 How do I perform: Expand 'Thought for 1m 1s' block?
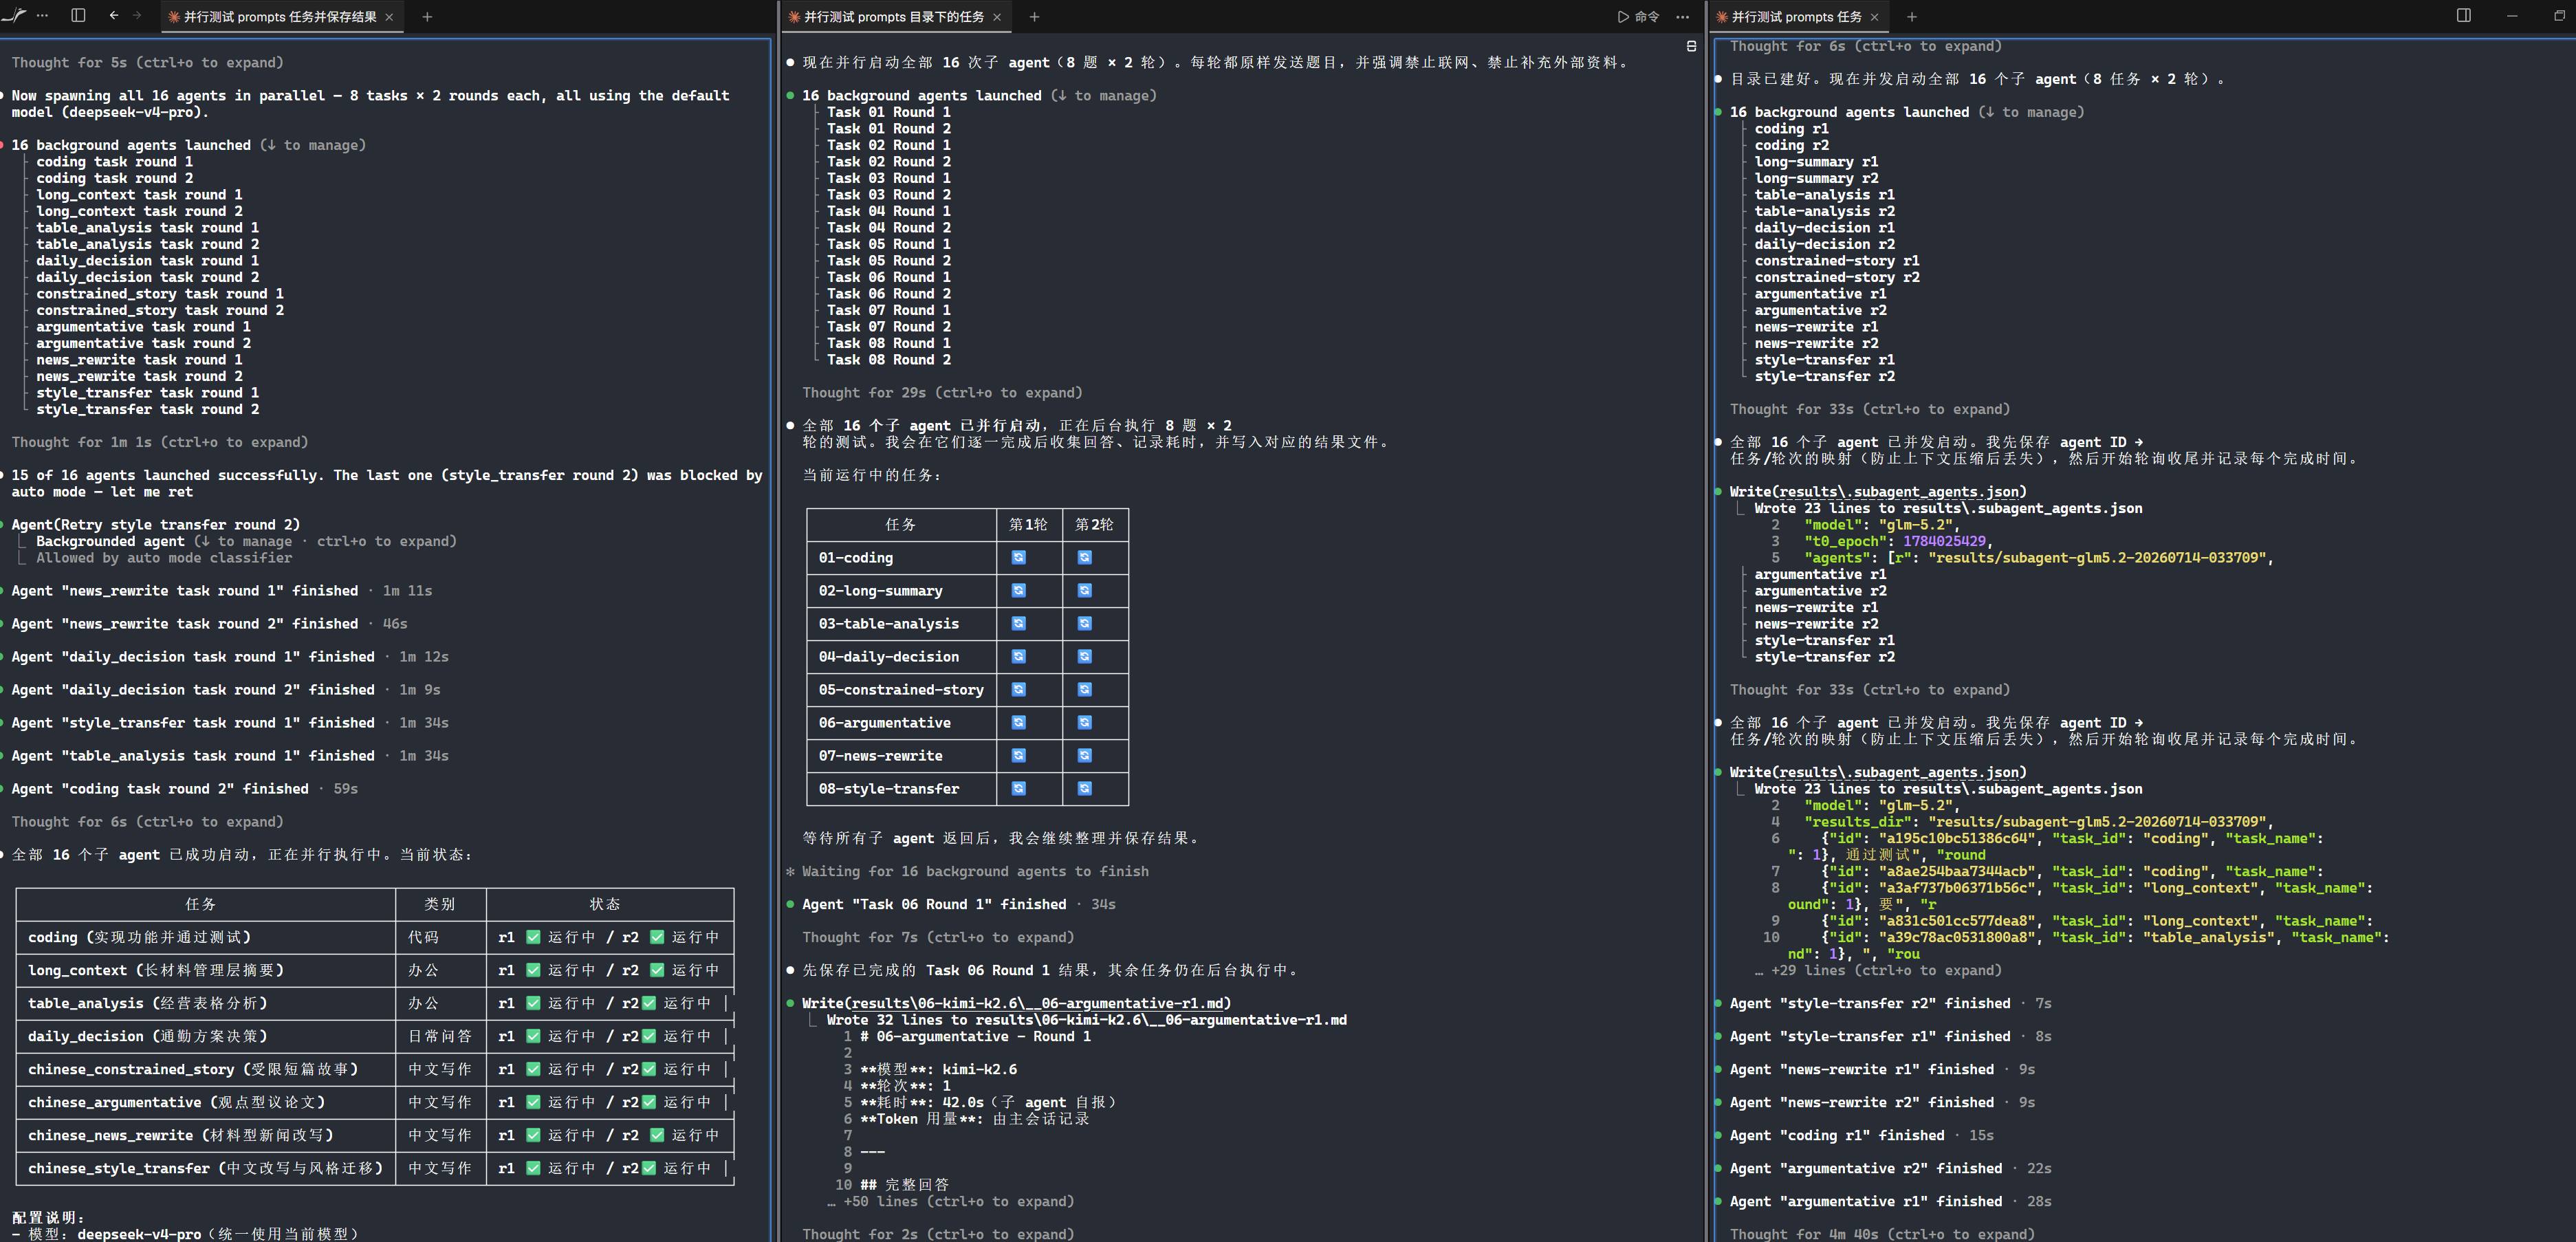(159, 442)
